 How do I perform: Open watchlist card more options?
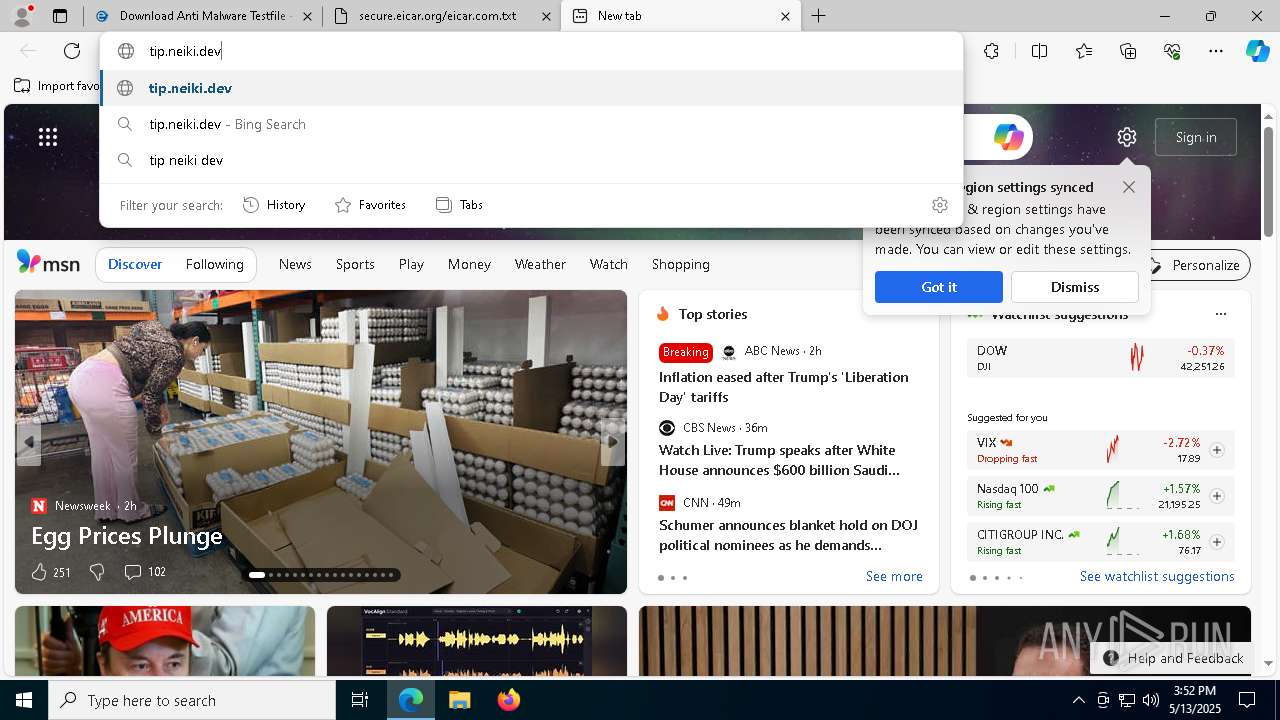[x=1220, y=314]
